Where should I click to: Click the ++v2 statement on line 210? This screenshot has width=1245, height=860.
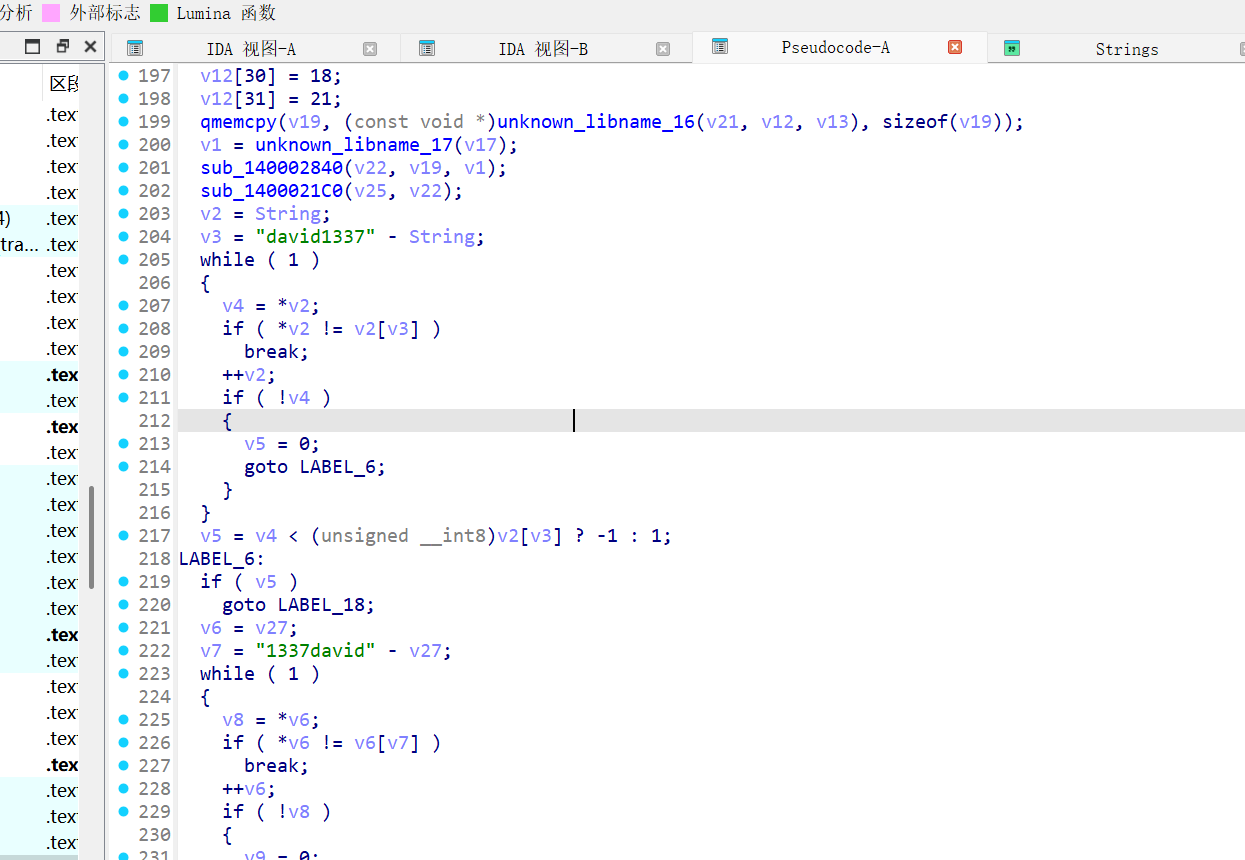click(249, 375)
